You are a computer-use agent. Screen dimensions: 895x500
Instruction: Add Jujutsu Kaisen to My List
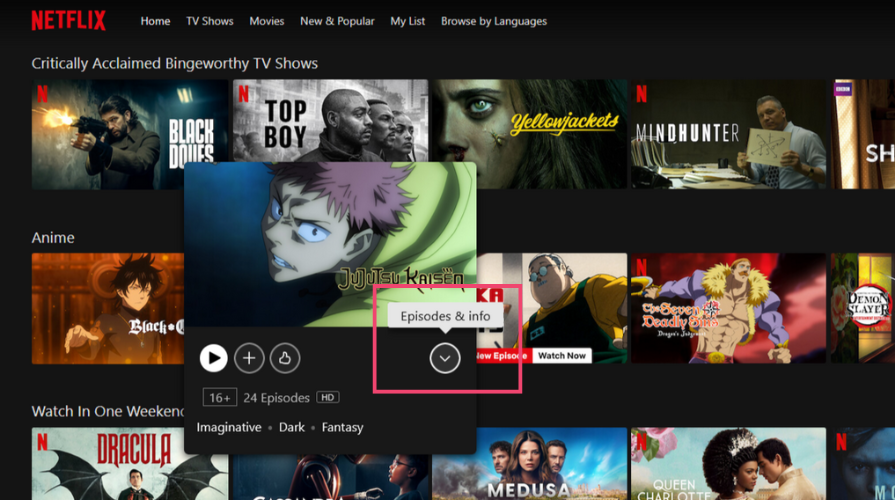249,358
